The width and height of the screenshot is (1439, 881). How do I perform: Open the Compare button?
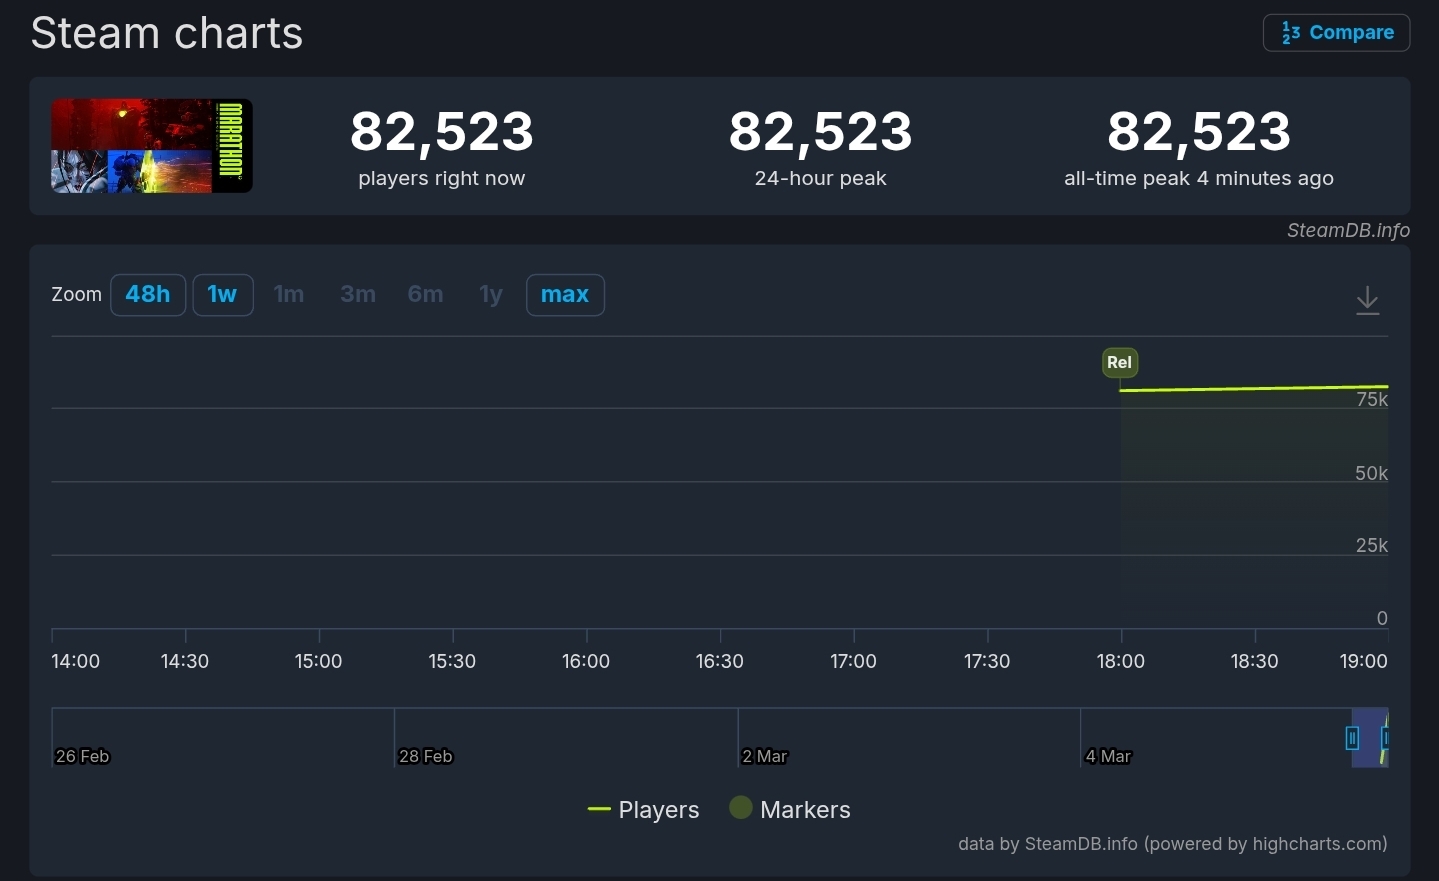click(1336, 33)
